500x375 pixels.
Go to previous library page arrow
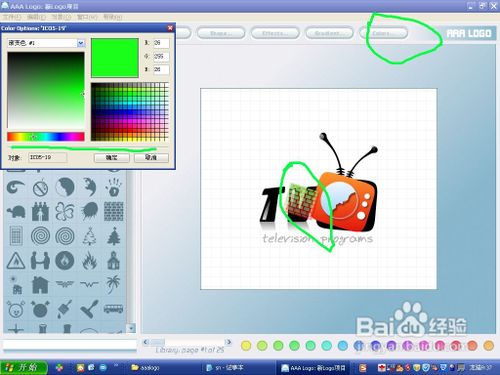click(146, 342)
